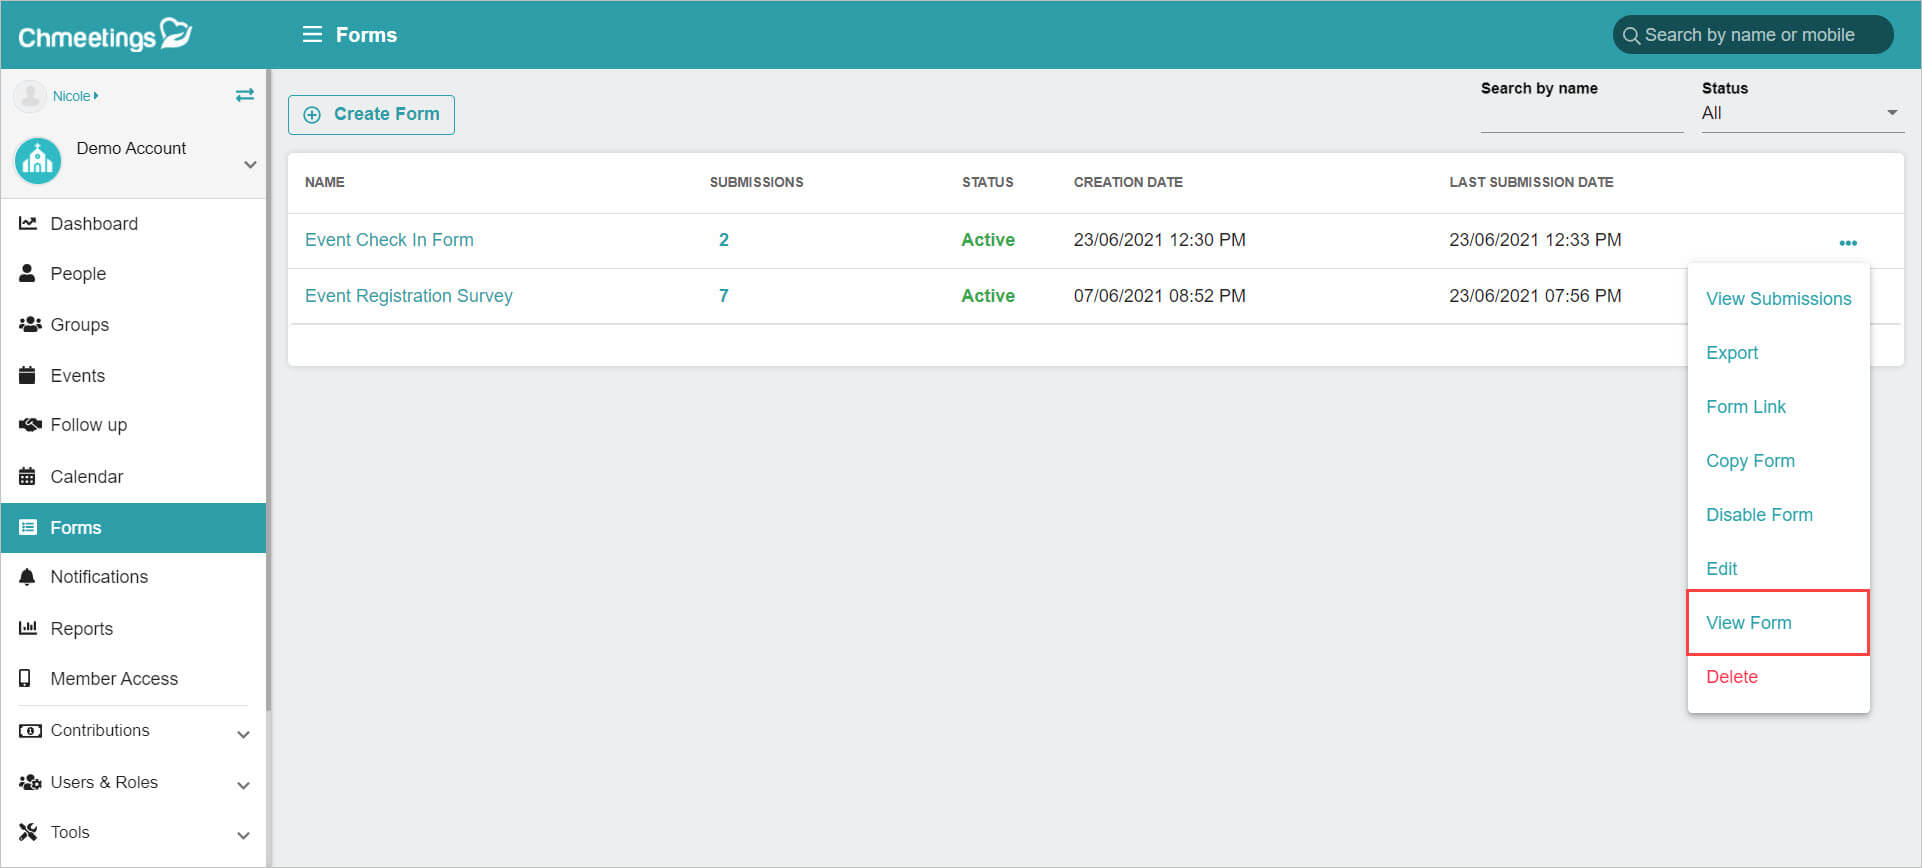Select View Form menu entry

(1748, 623)
